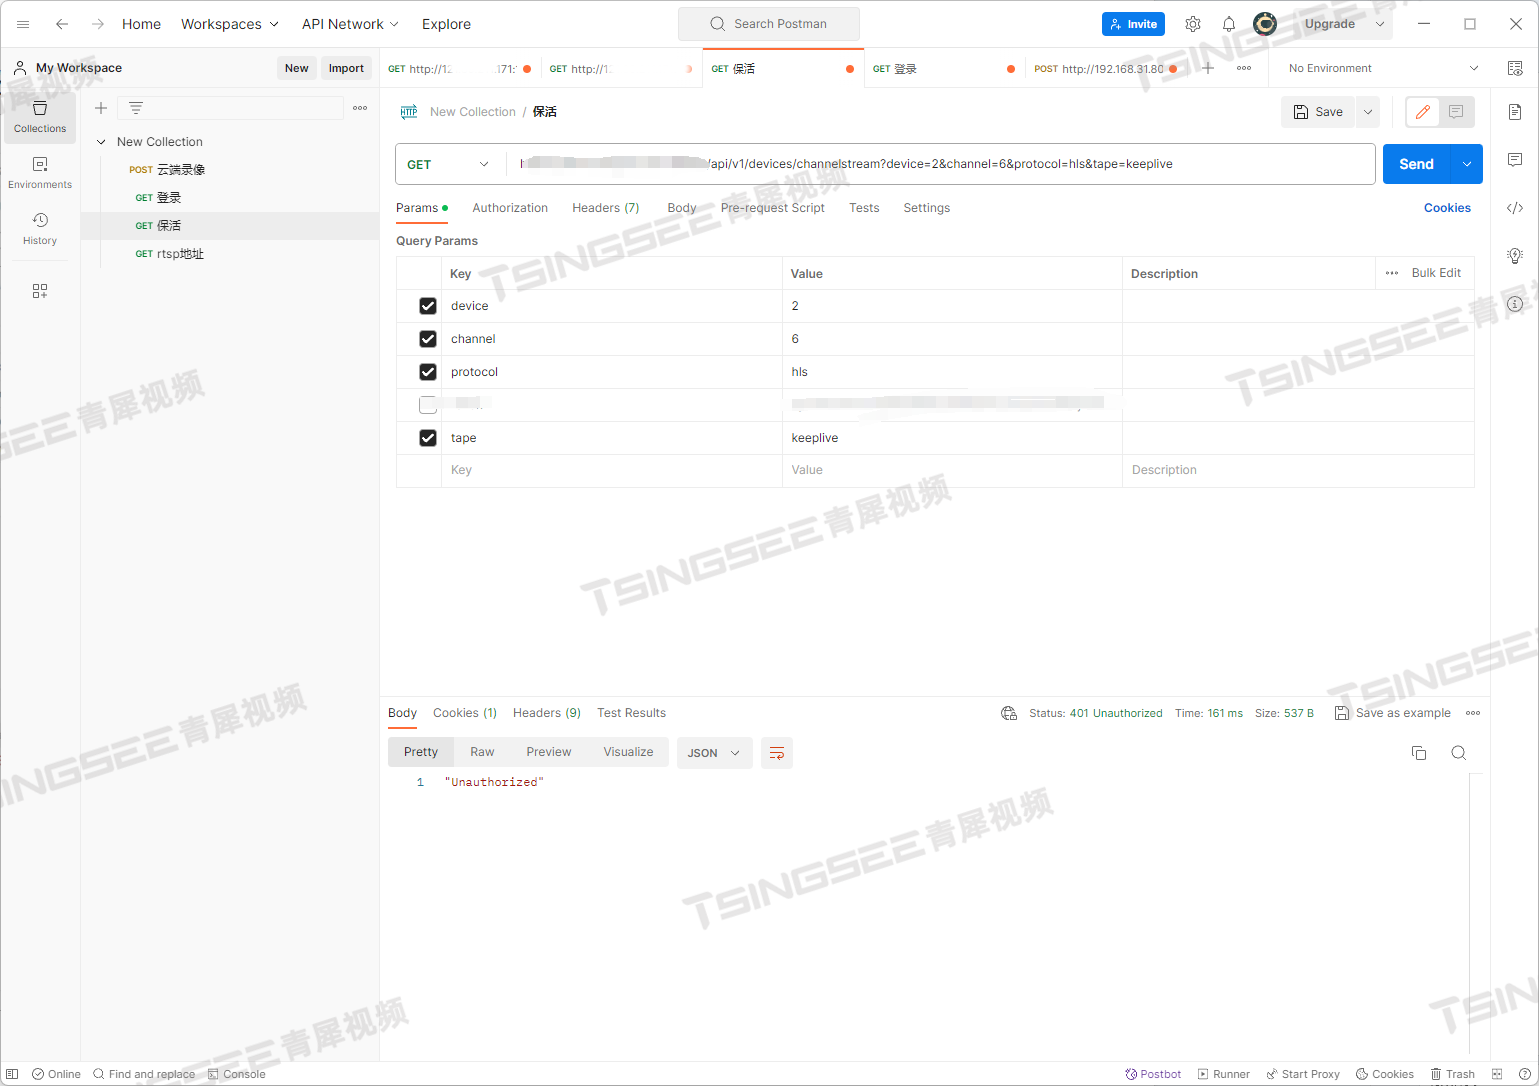Screen dimensions: 1539x1086
Task: Open the configure workspace sidebar icon
Action: pyautogui.click(x=40, y=291)
